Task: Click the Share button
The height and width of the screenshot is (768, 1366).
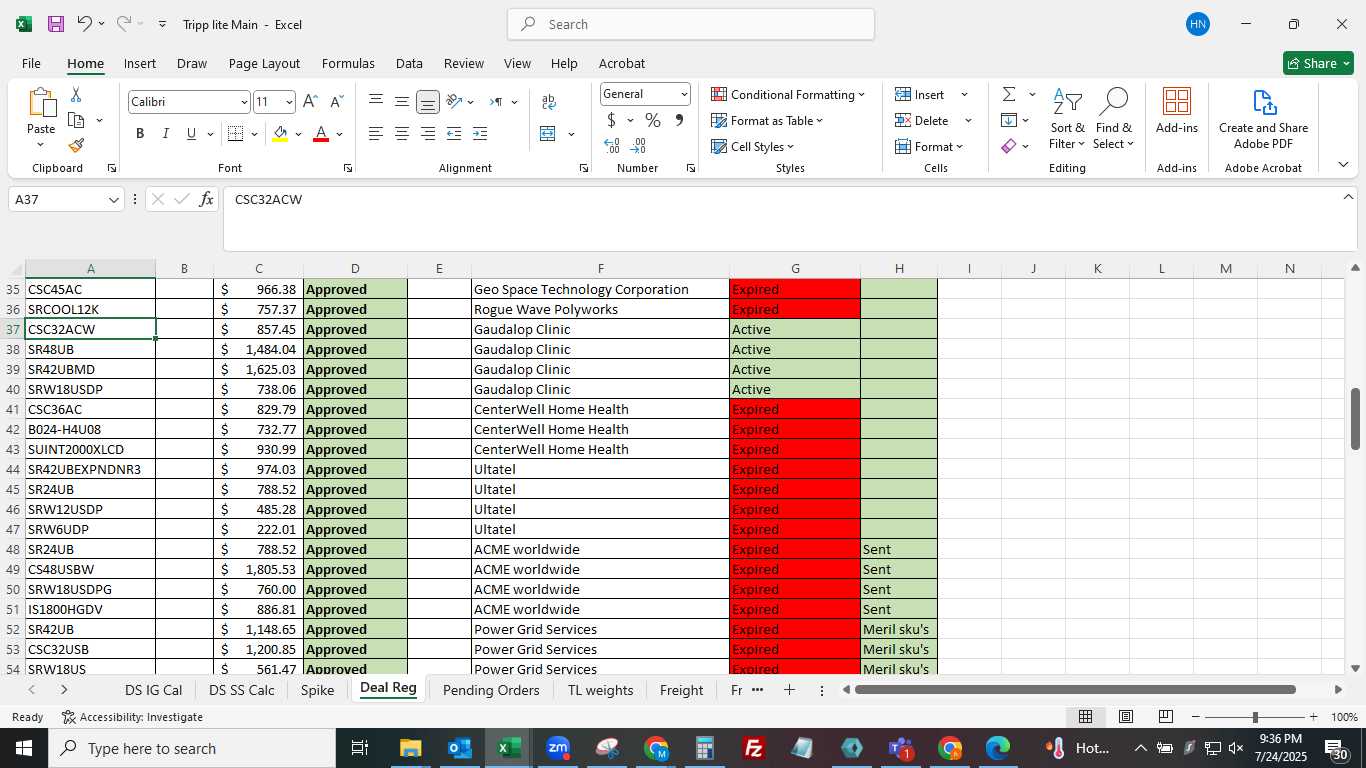Action: tap(1318, 63)
